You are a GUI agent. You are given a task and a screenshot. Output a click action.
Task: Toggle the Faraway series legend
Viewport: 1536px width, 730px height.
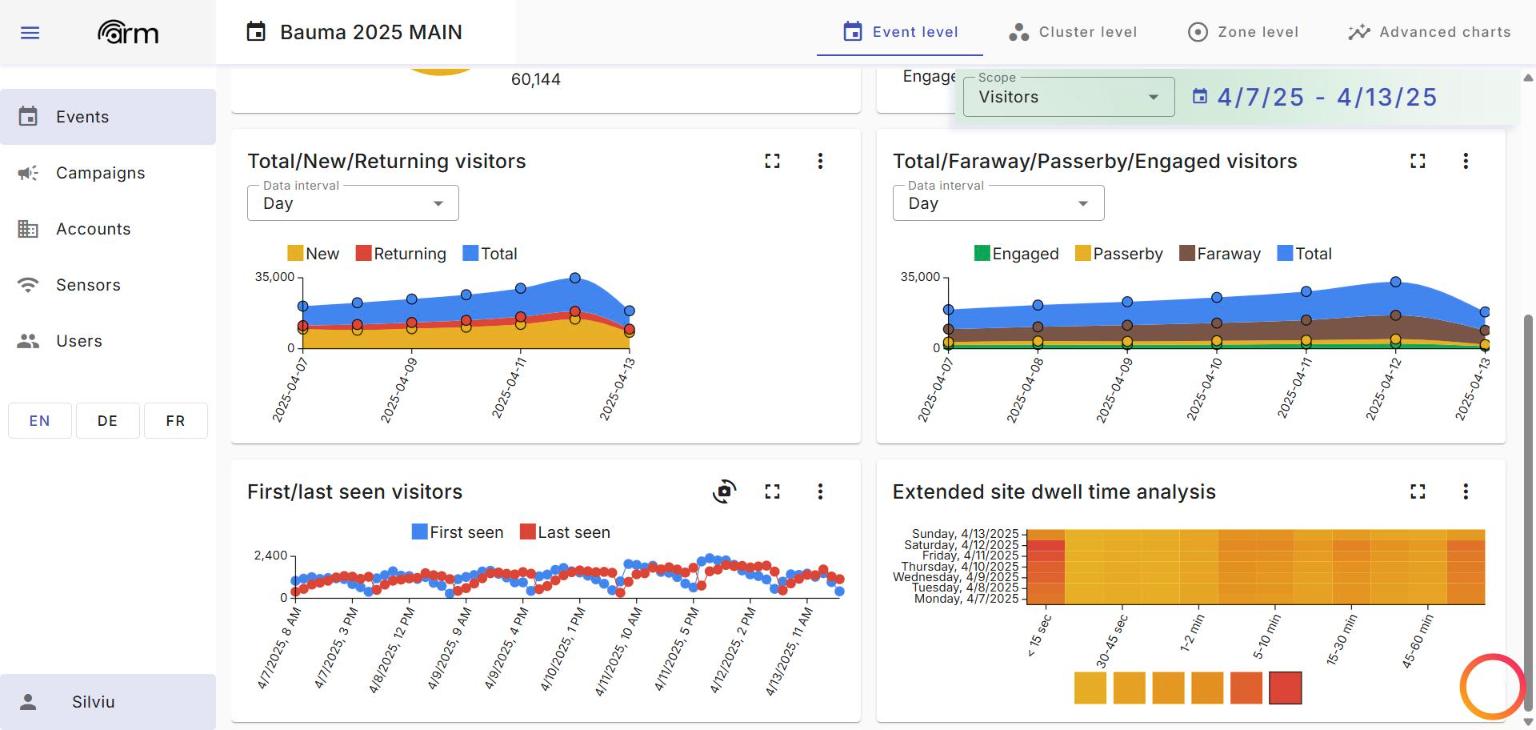[x=1220, y=254]
